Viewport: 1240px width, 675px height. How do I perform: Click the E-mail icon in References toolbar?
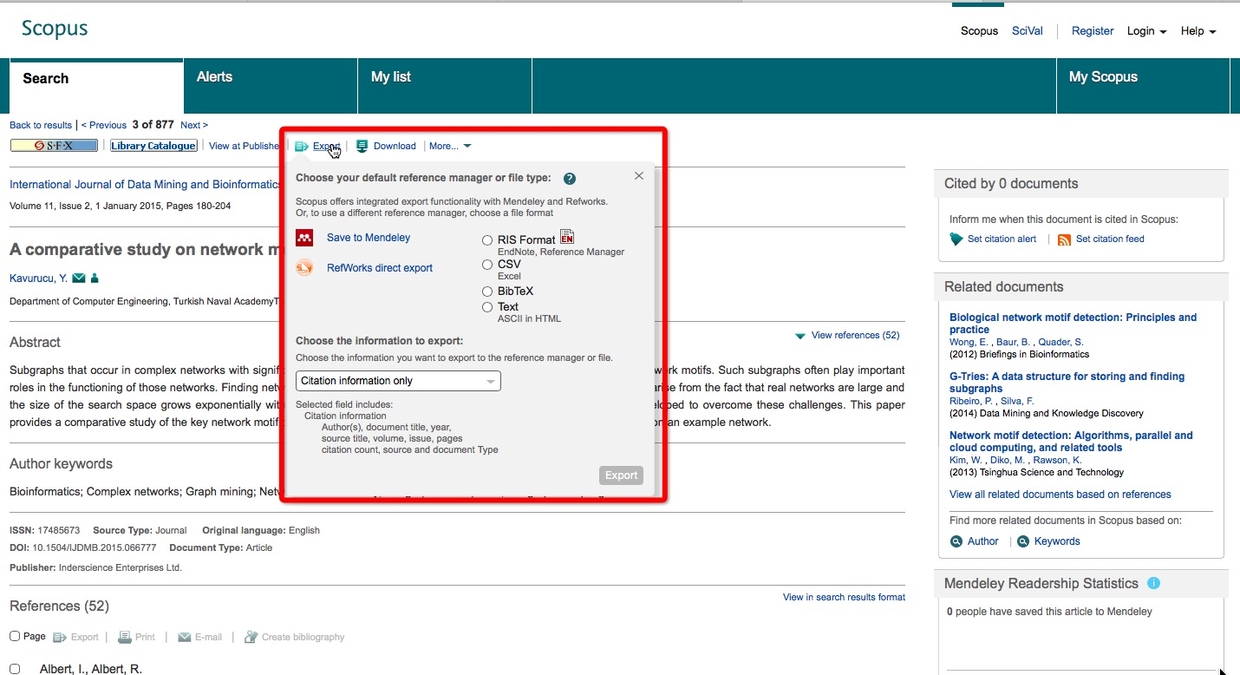point(184,637)
